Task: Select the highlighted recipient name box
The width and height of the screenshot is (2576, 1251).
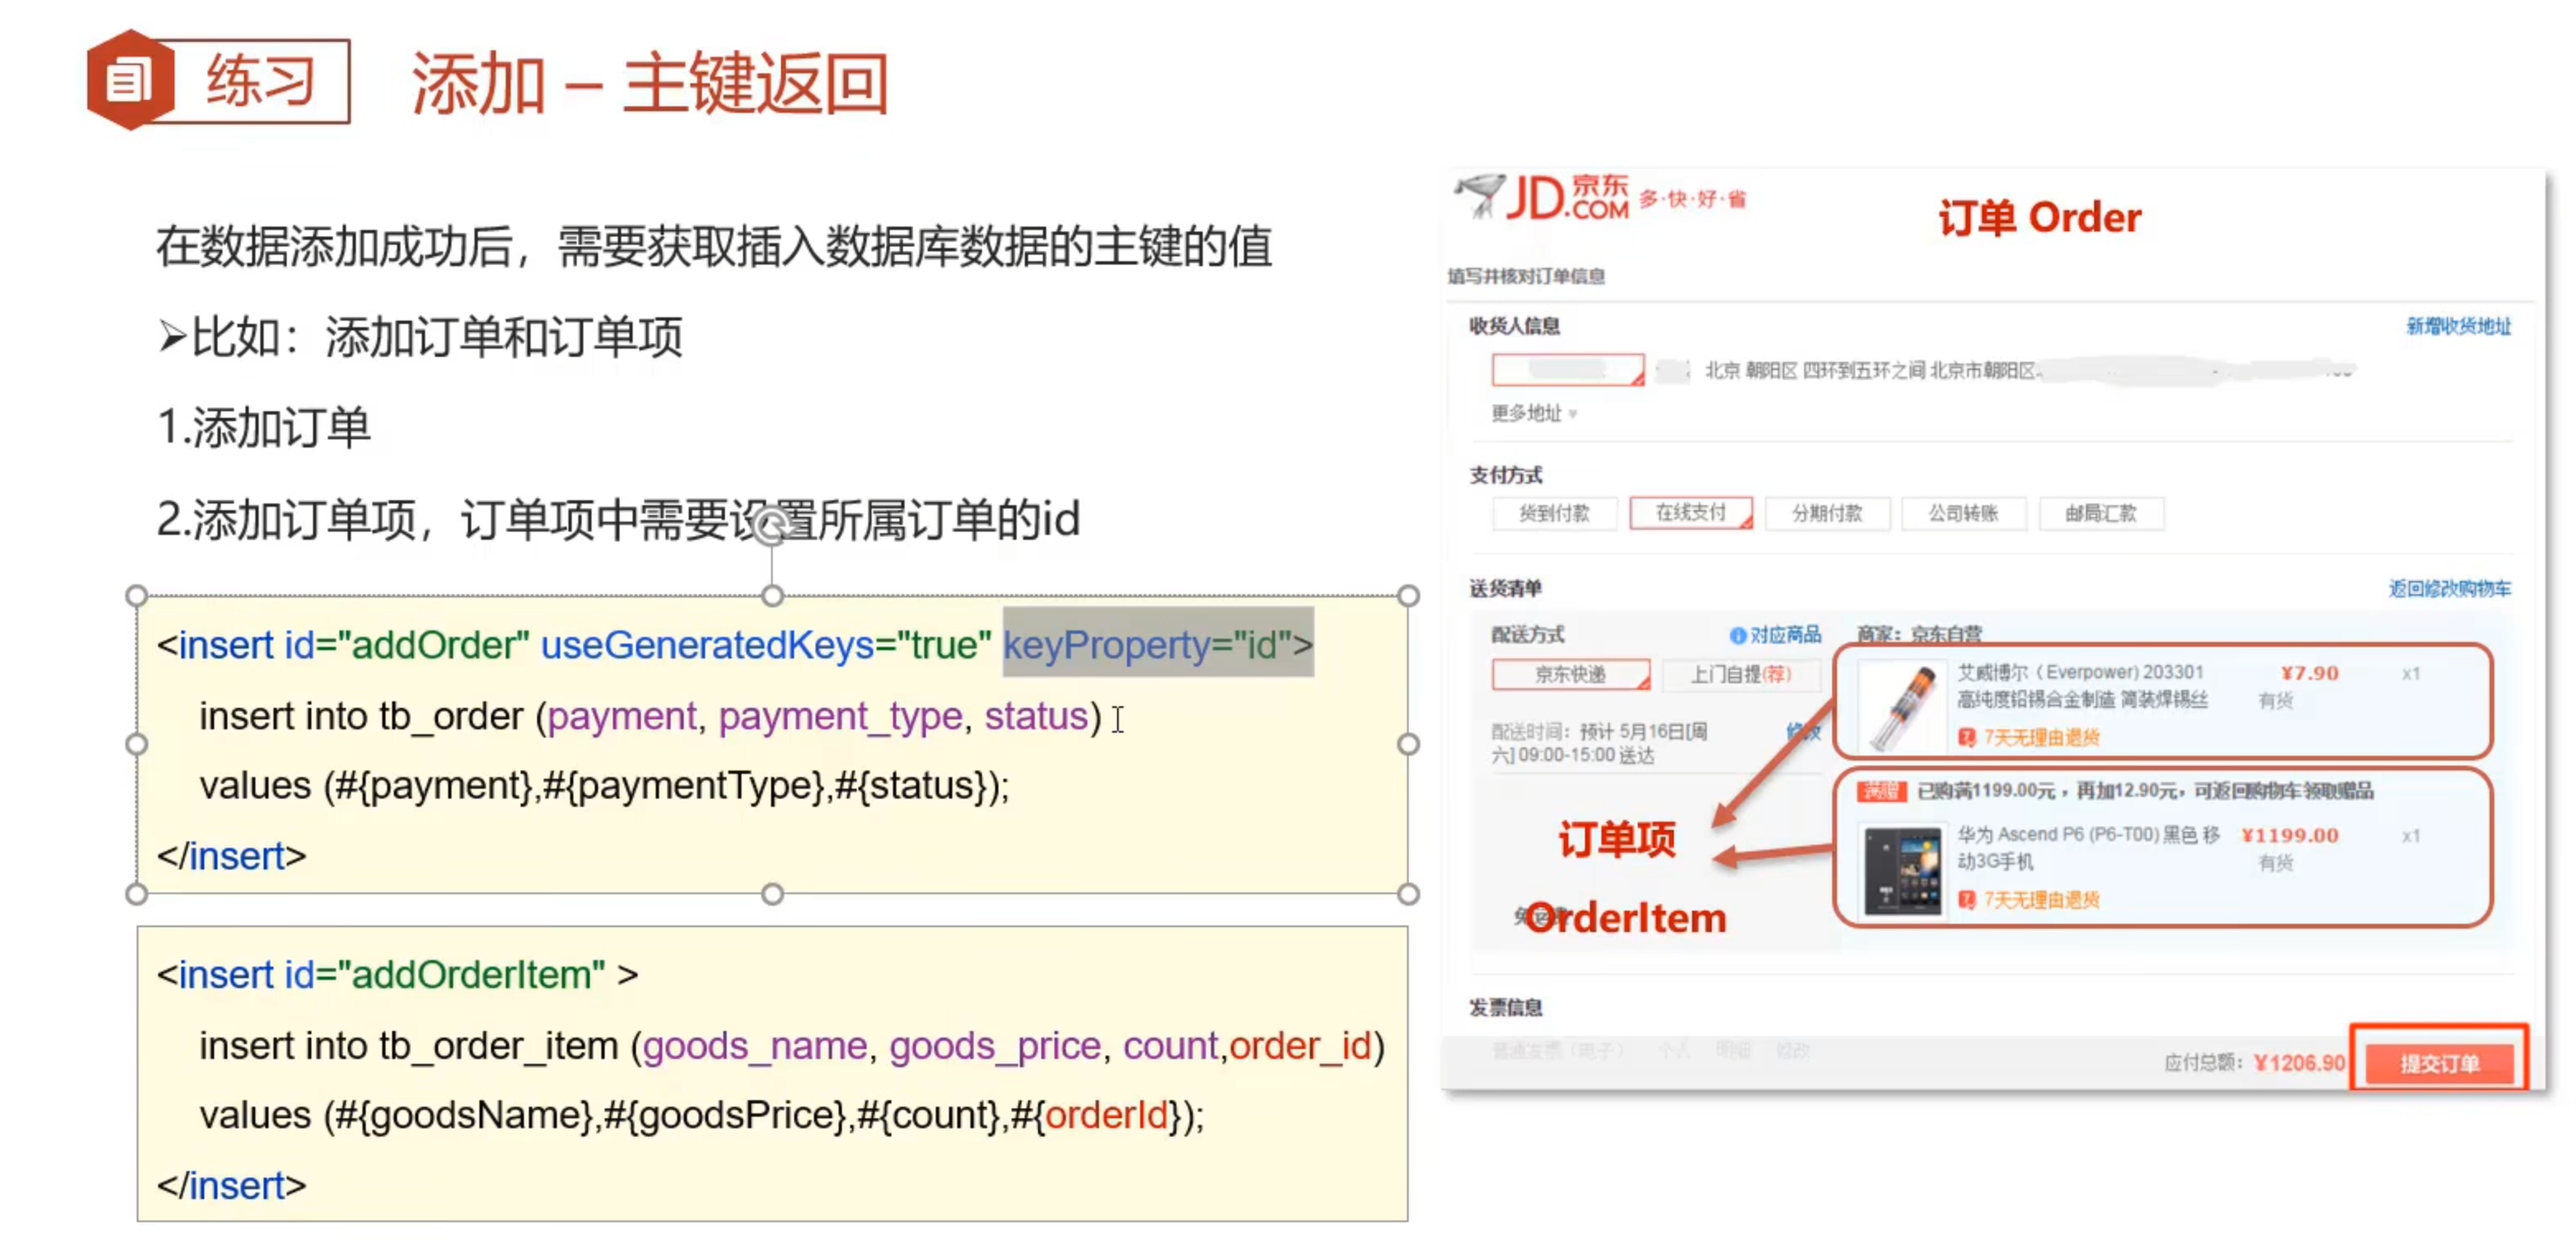Action: [x=1567, y=369]
